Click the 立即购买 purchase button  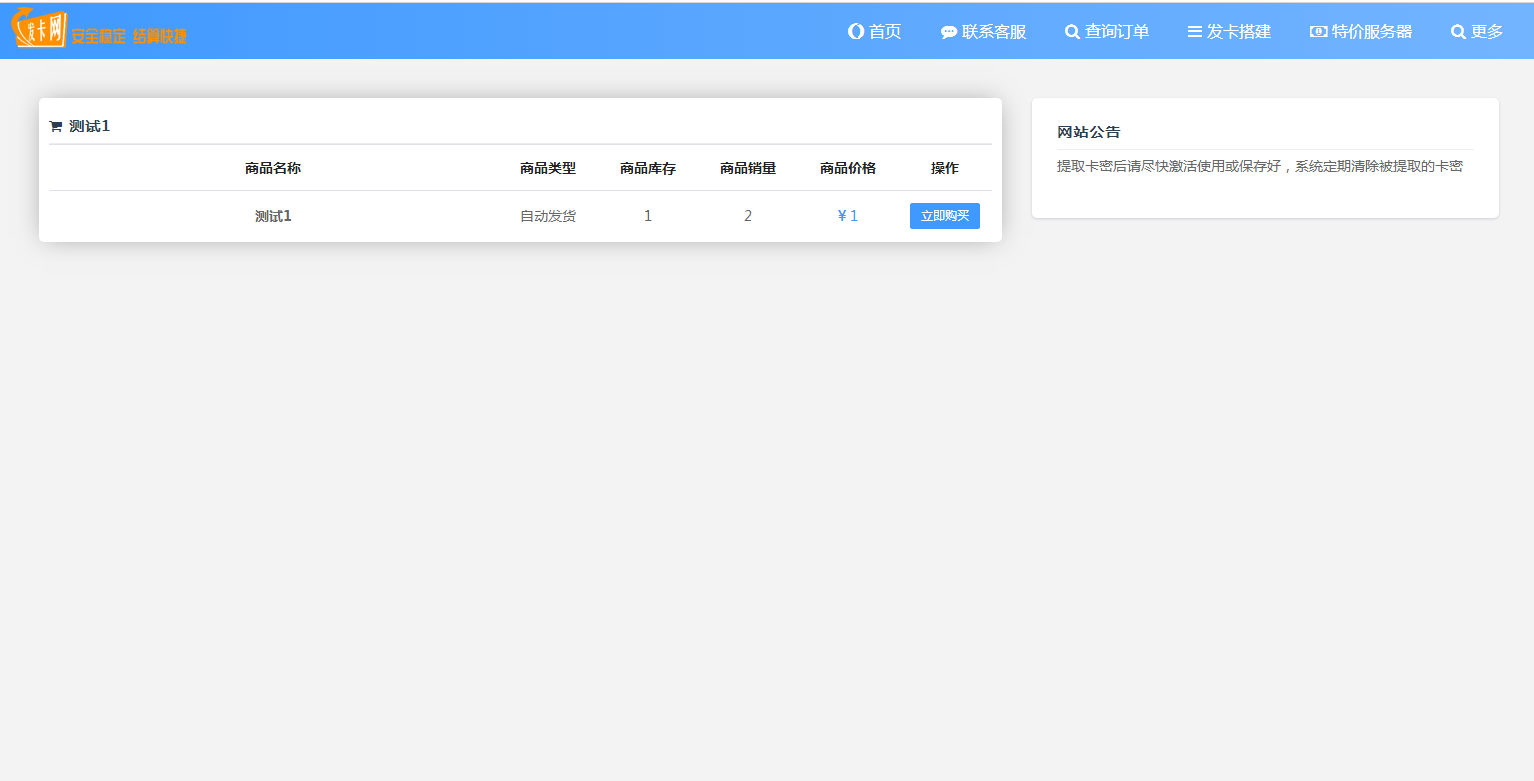944,215
